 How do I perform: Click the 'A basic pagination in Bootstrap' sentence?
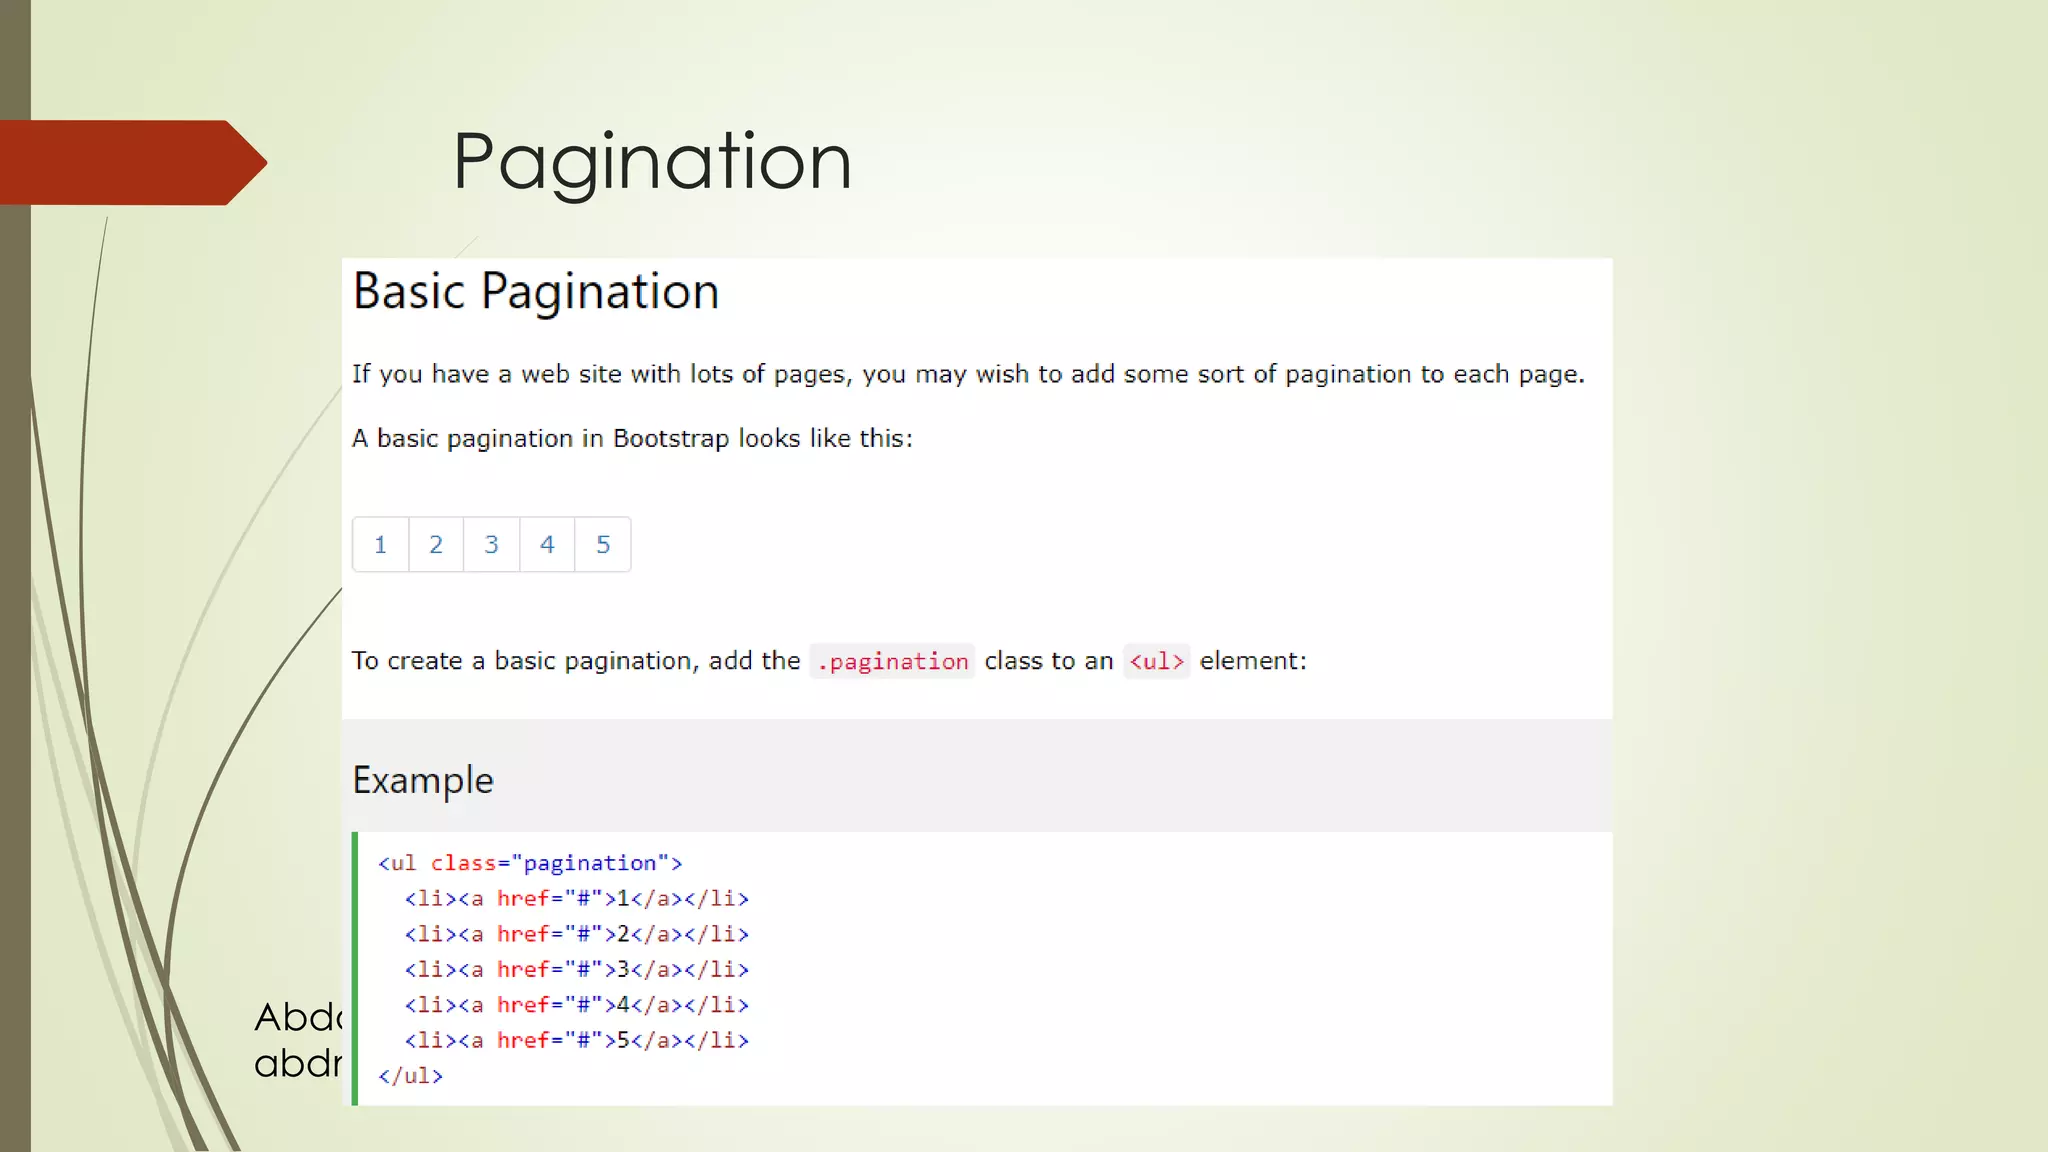[632, 439]
